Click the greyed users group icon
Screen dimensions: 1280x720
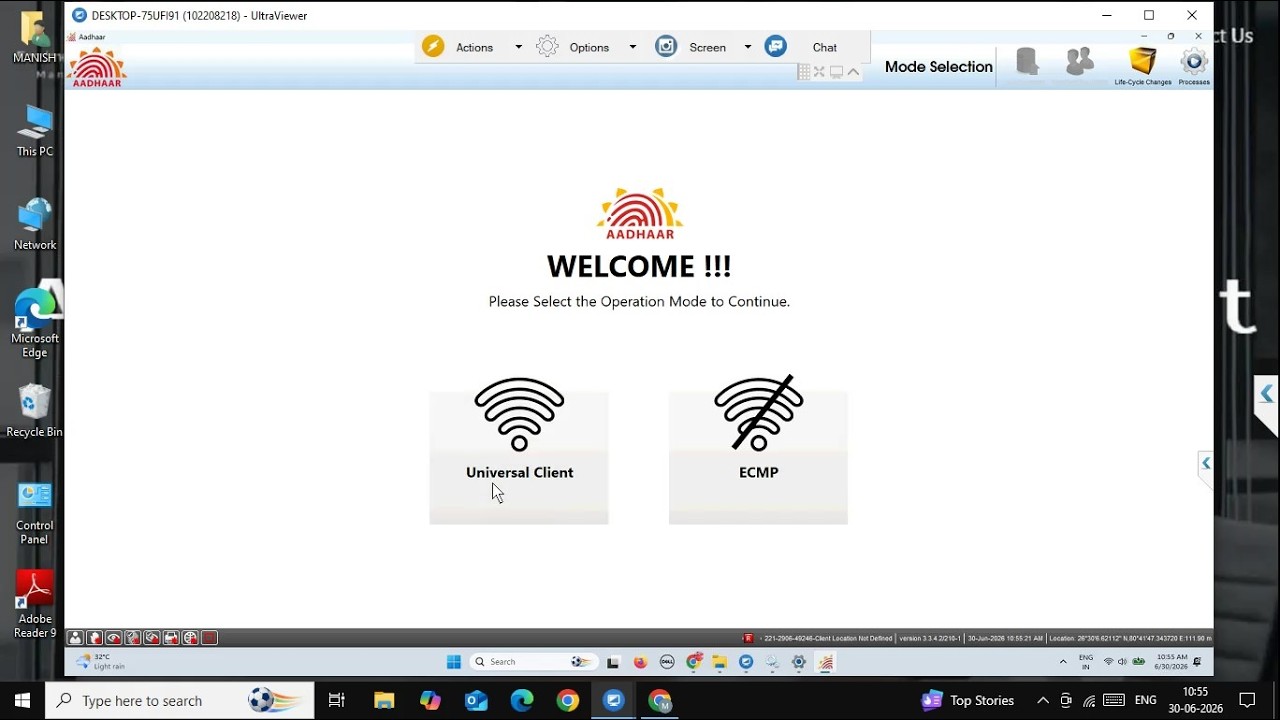click(1079, 62)
